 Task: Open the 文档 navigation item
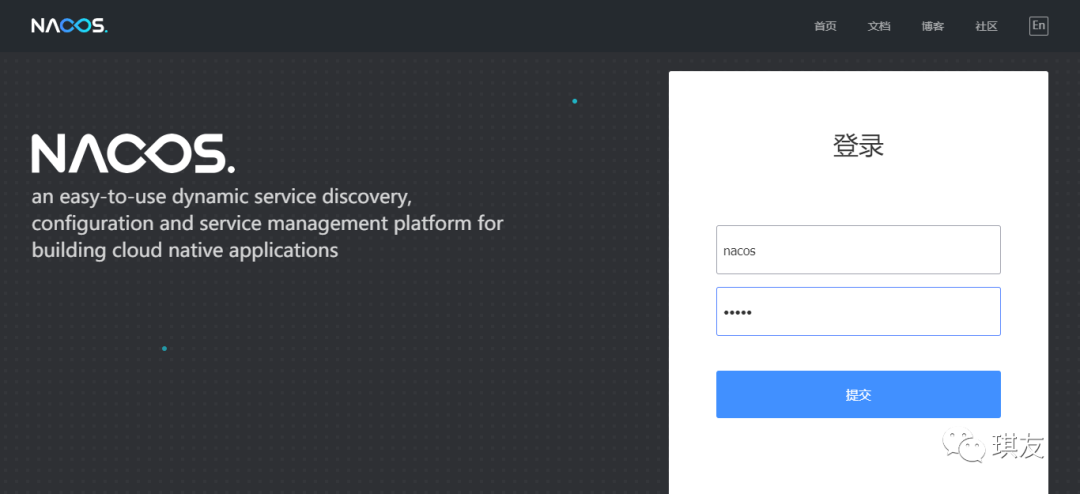tap(879, 27)
